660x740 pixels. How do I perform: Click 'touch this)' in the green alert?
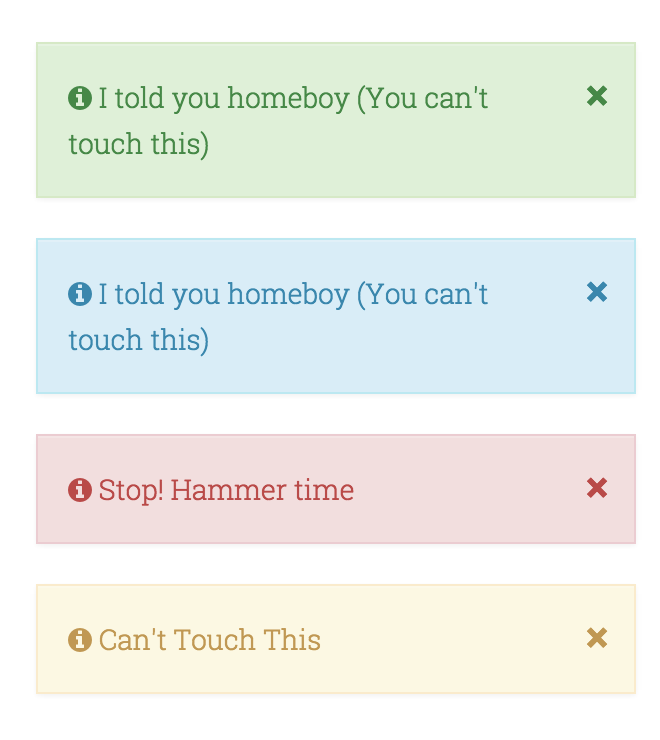point(139,144)
